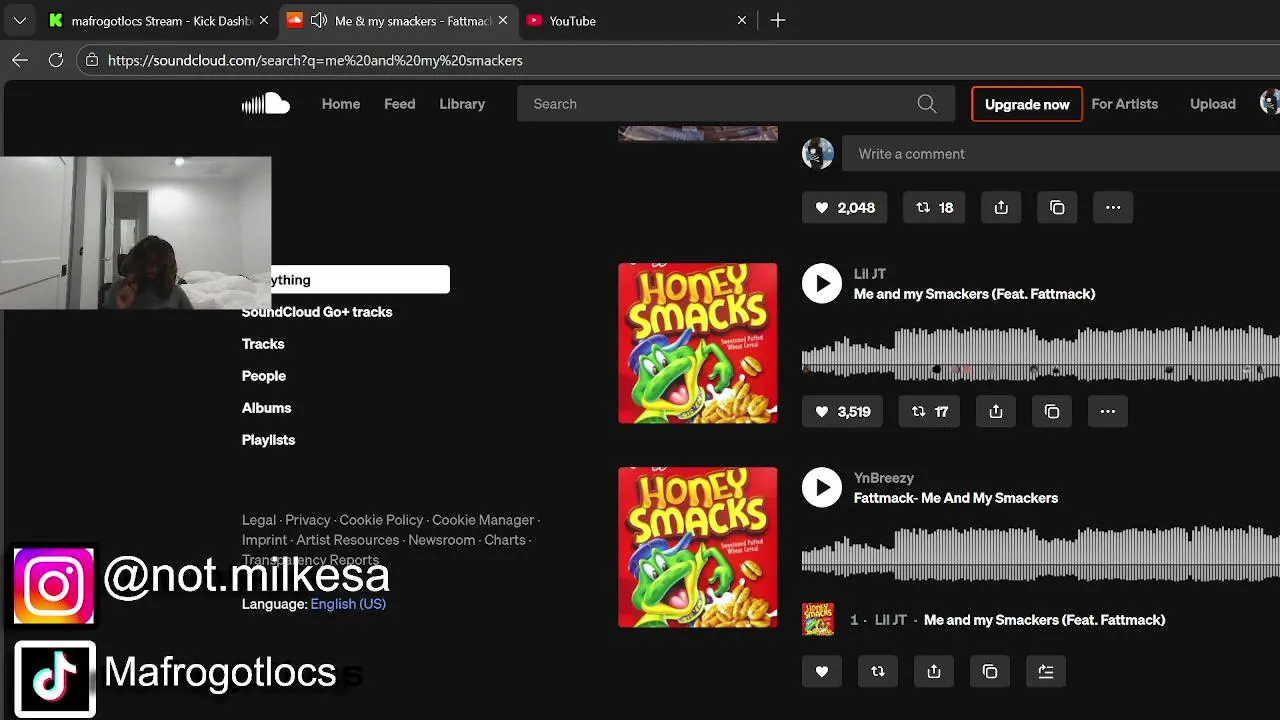Screen dimensions: 1280x720
Task: Open Me and my Smackers (Feat. Fattmack) title
Action: [x=974, y=294]
